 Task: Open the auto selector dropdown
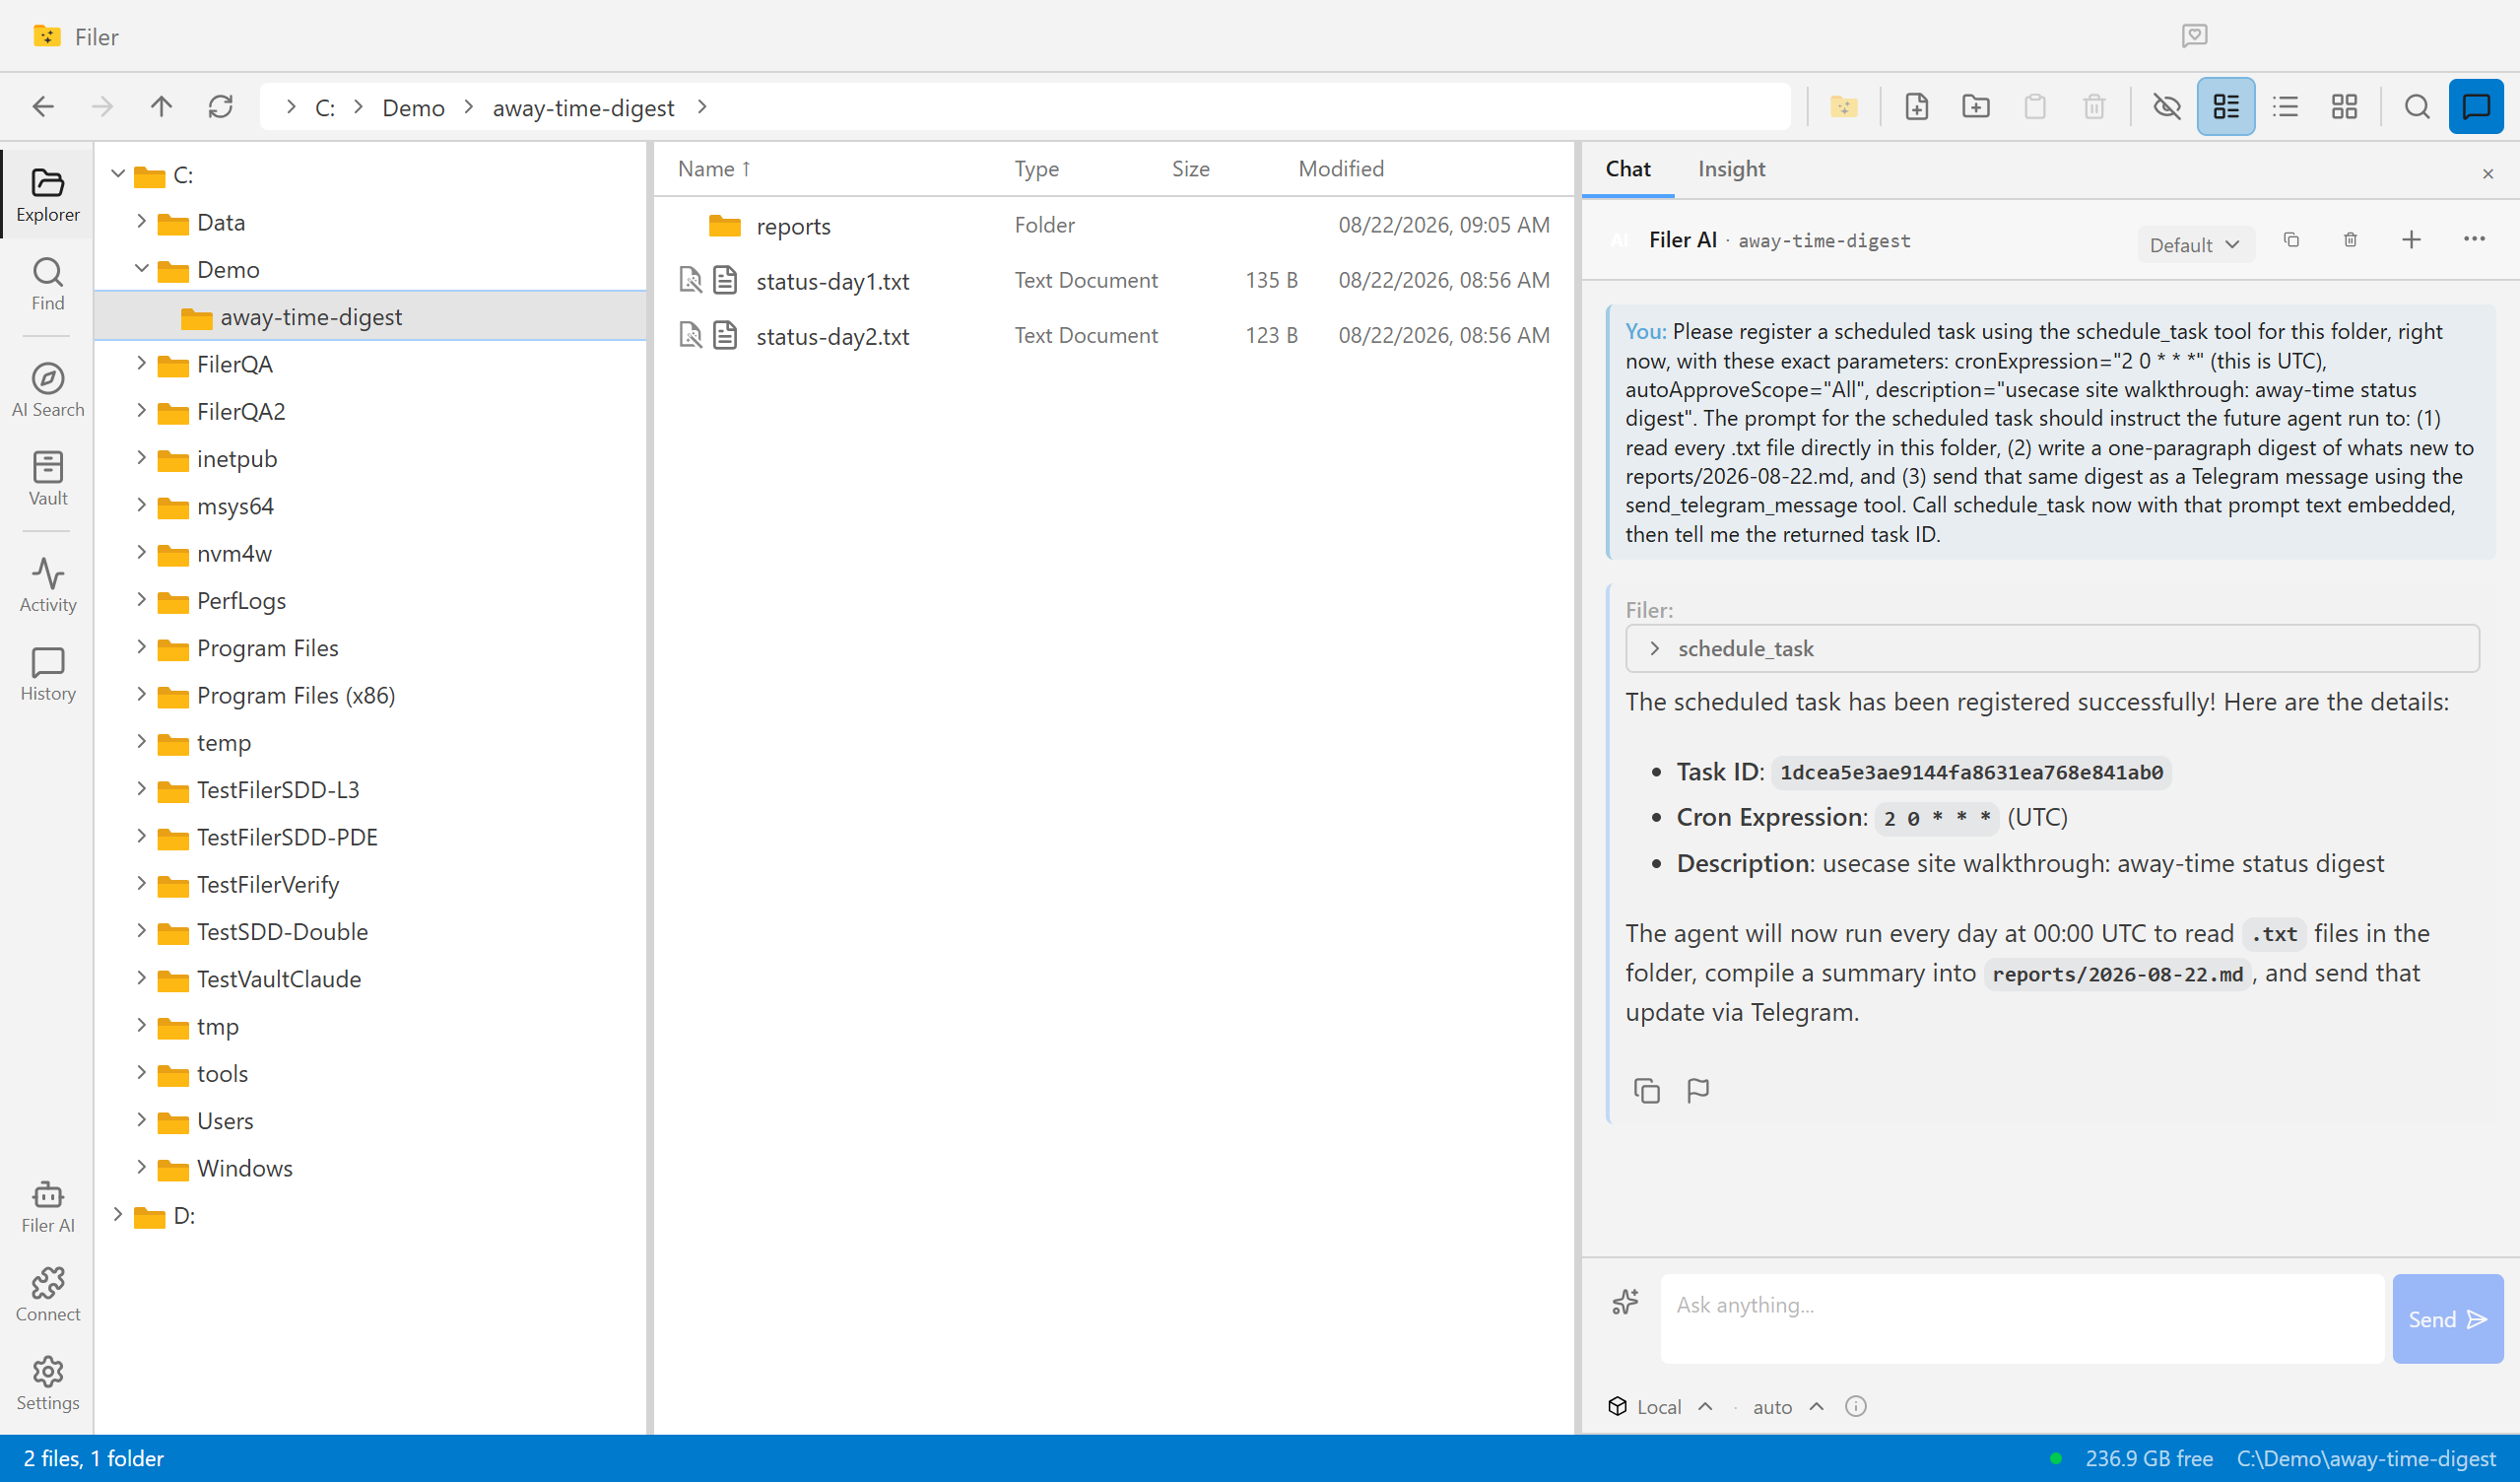click(1788, 1407)
